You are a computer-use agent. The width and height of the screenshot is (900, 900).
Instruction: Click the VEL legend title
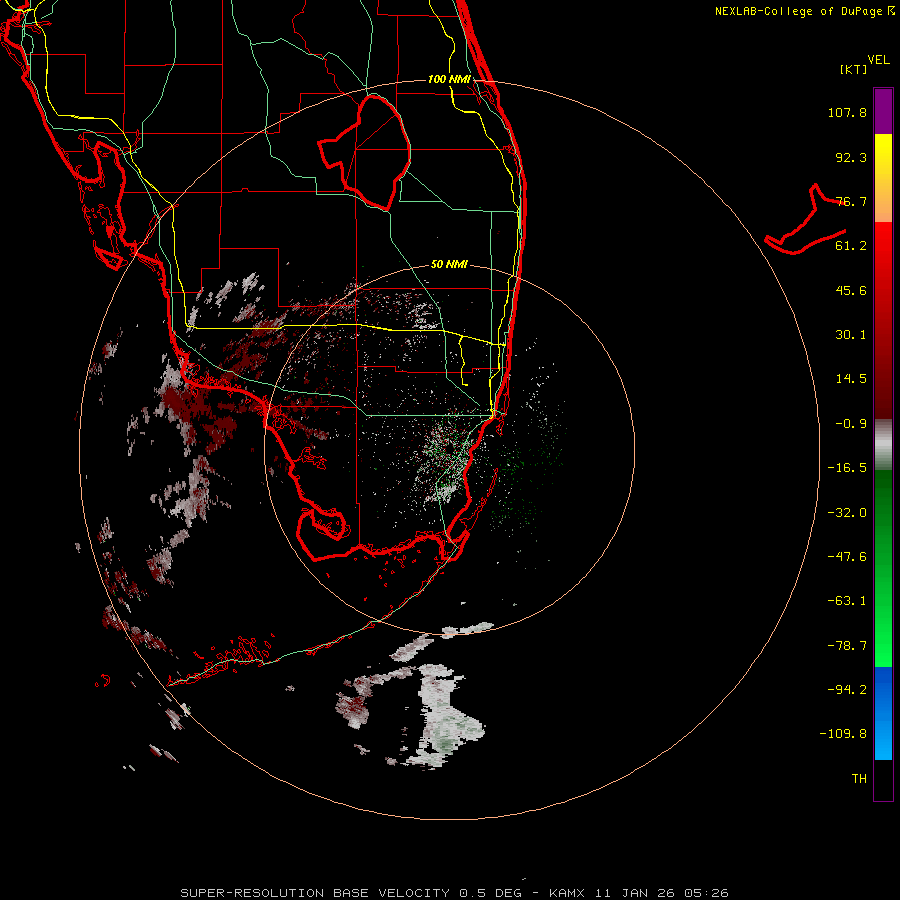[x=878, y=60]
